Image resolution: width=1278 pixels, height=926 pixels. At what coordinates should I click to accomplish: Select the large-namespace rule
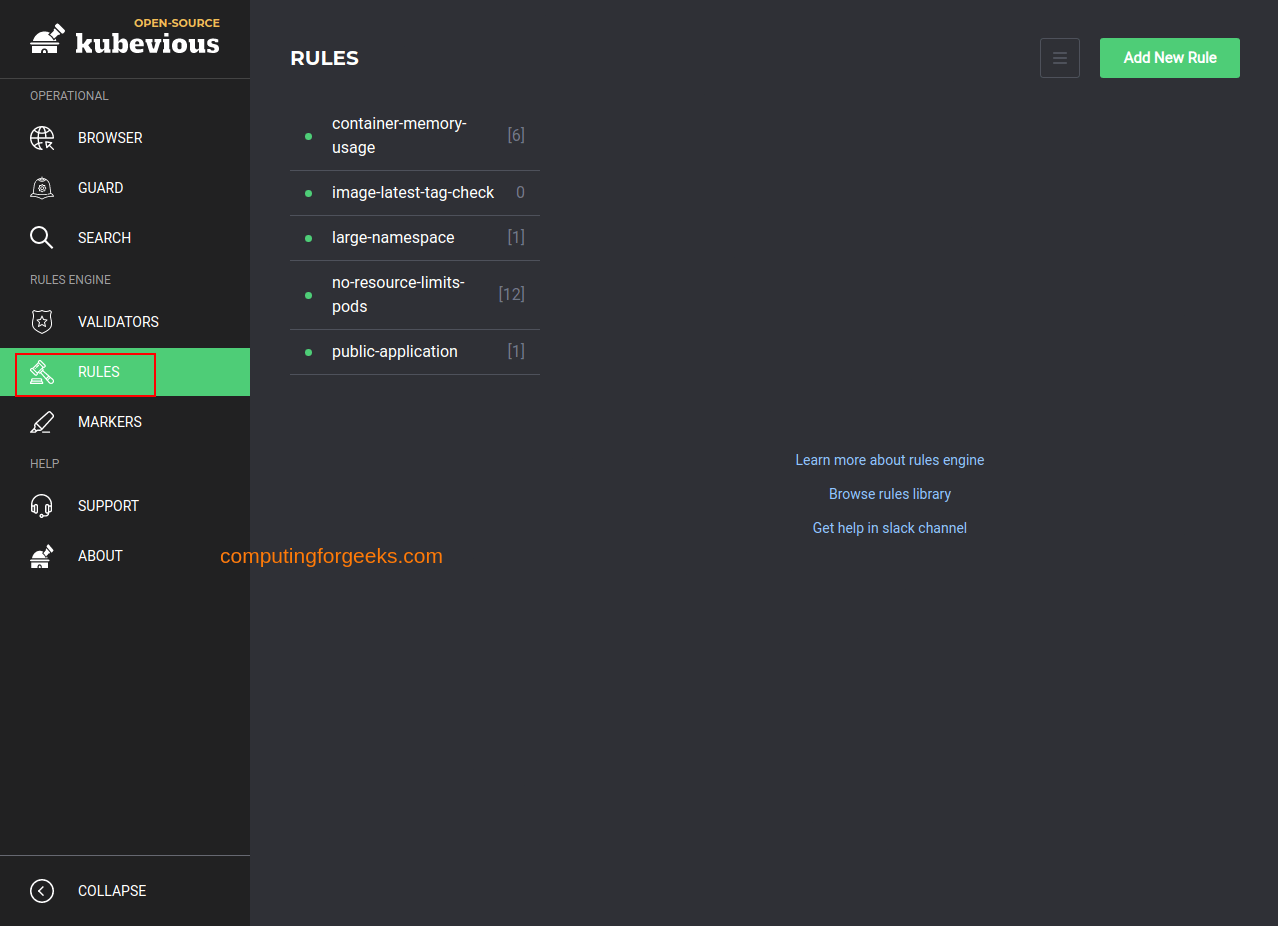pyautogui.click(x=393, y=238)
